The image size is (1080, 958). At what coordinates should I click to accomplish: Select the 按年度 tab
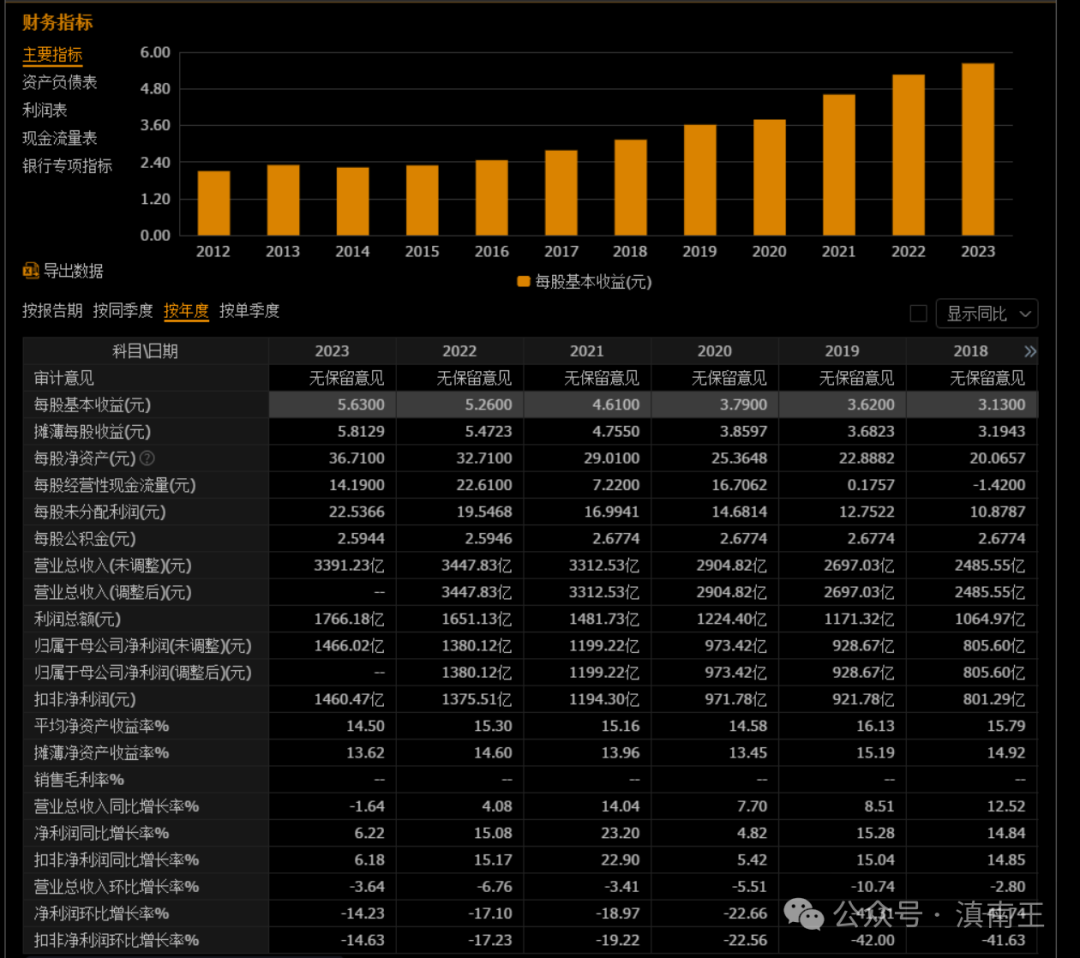click(186, 311)
